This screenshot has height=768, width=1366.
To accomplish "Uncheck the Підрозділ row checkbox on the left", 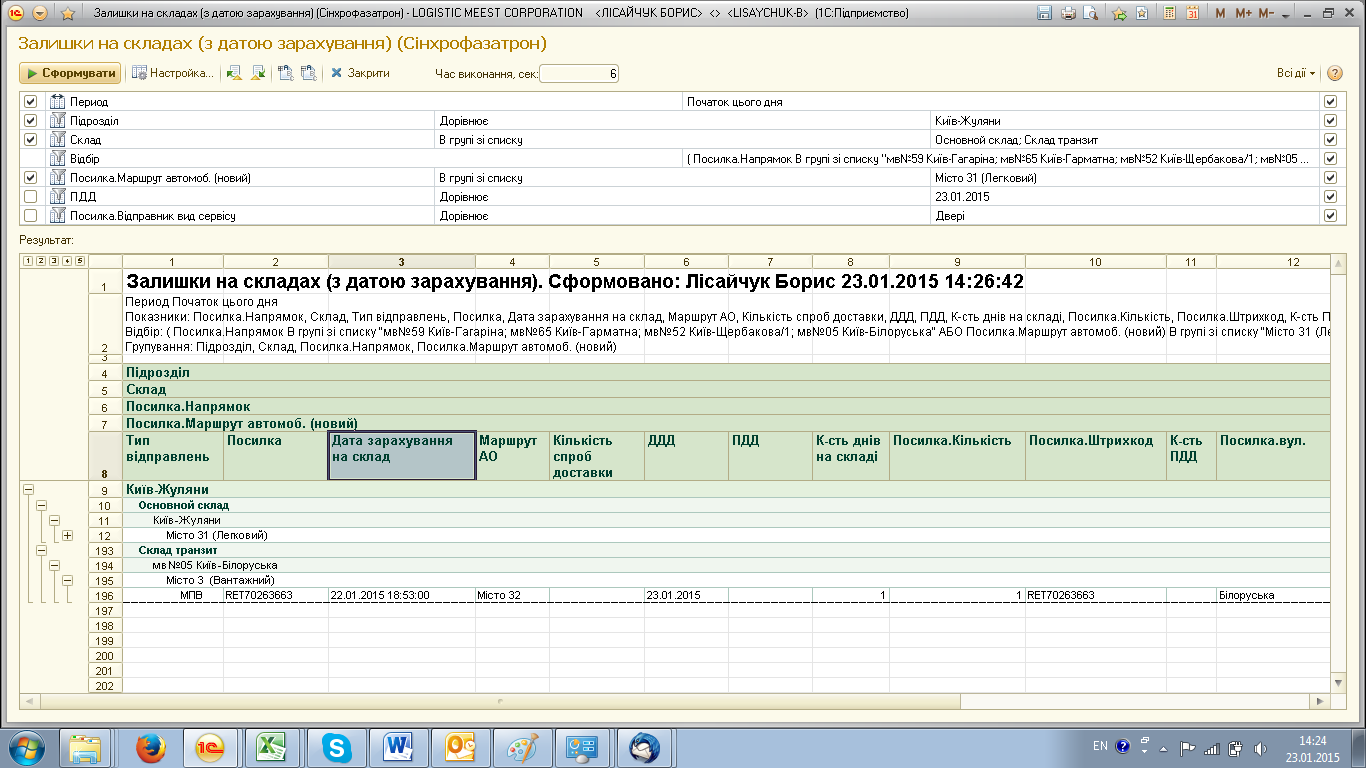I will pyautogui.click(x=30, y=121).
